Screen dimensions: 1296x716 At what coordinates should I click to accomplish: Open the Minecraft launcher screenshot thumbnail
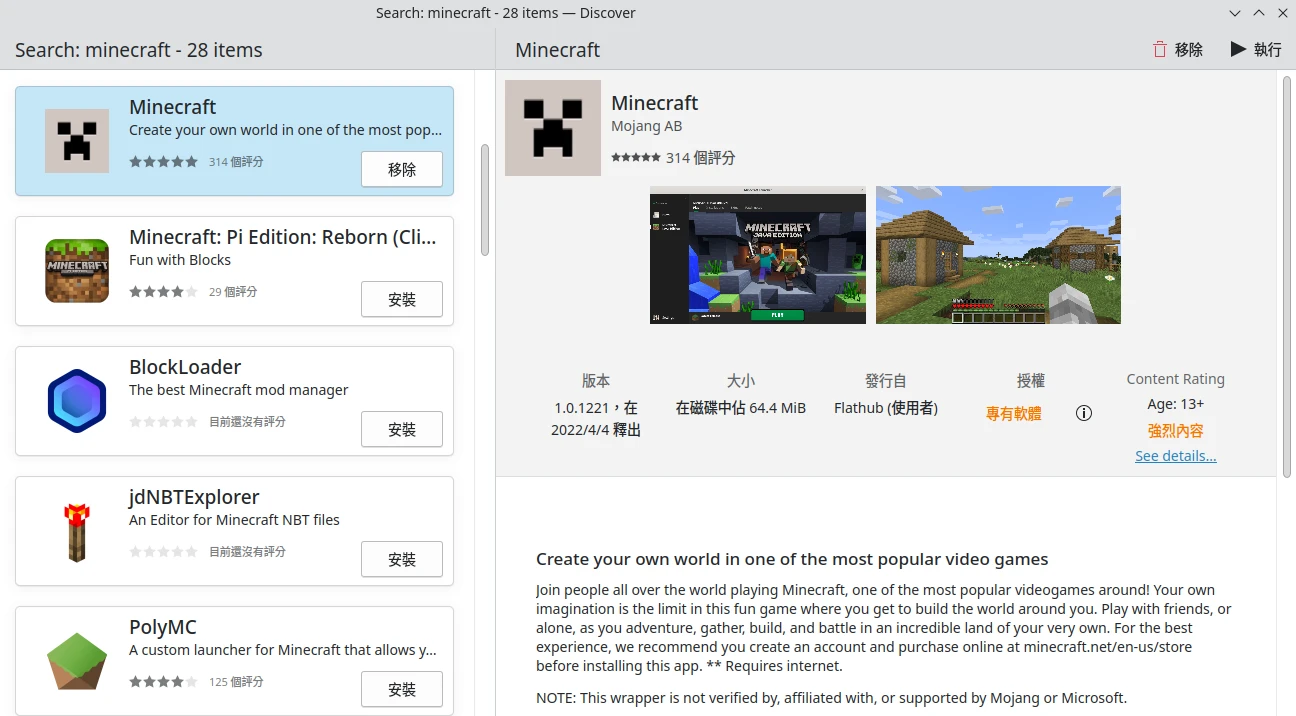758,255
